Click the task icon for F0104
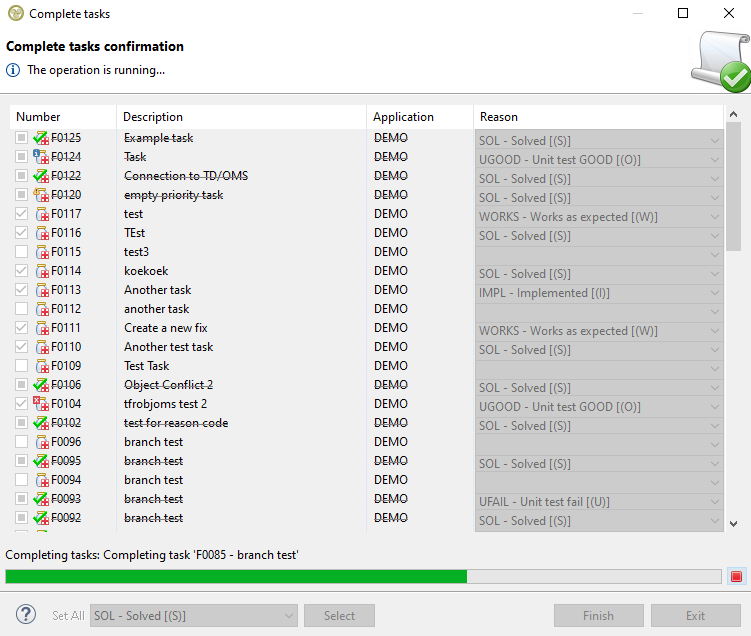Viewport: 751px width, 636px height. pos(41,404)
